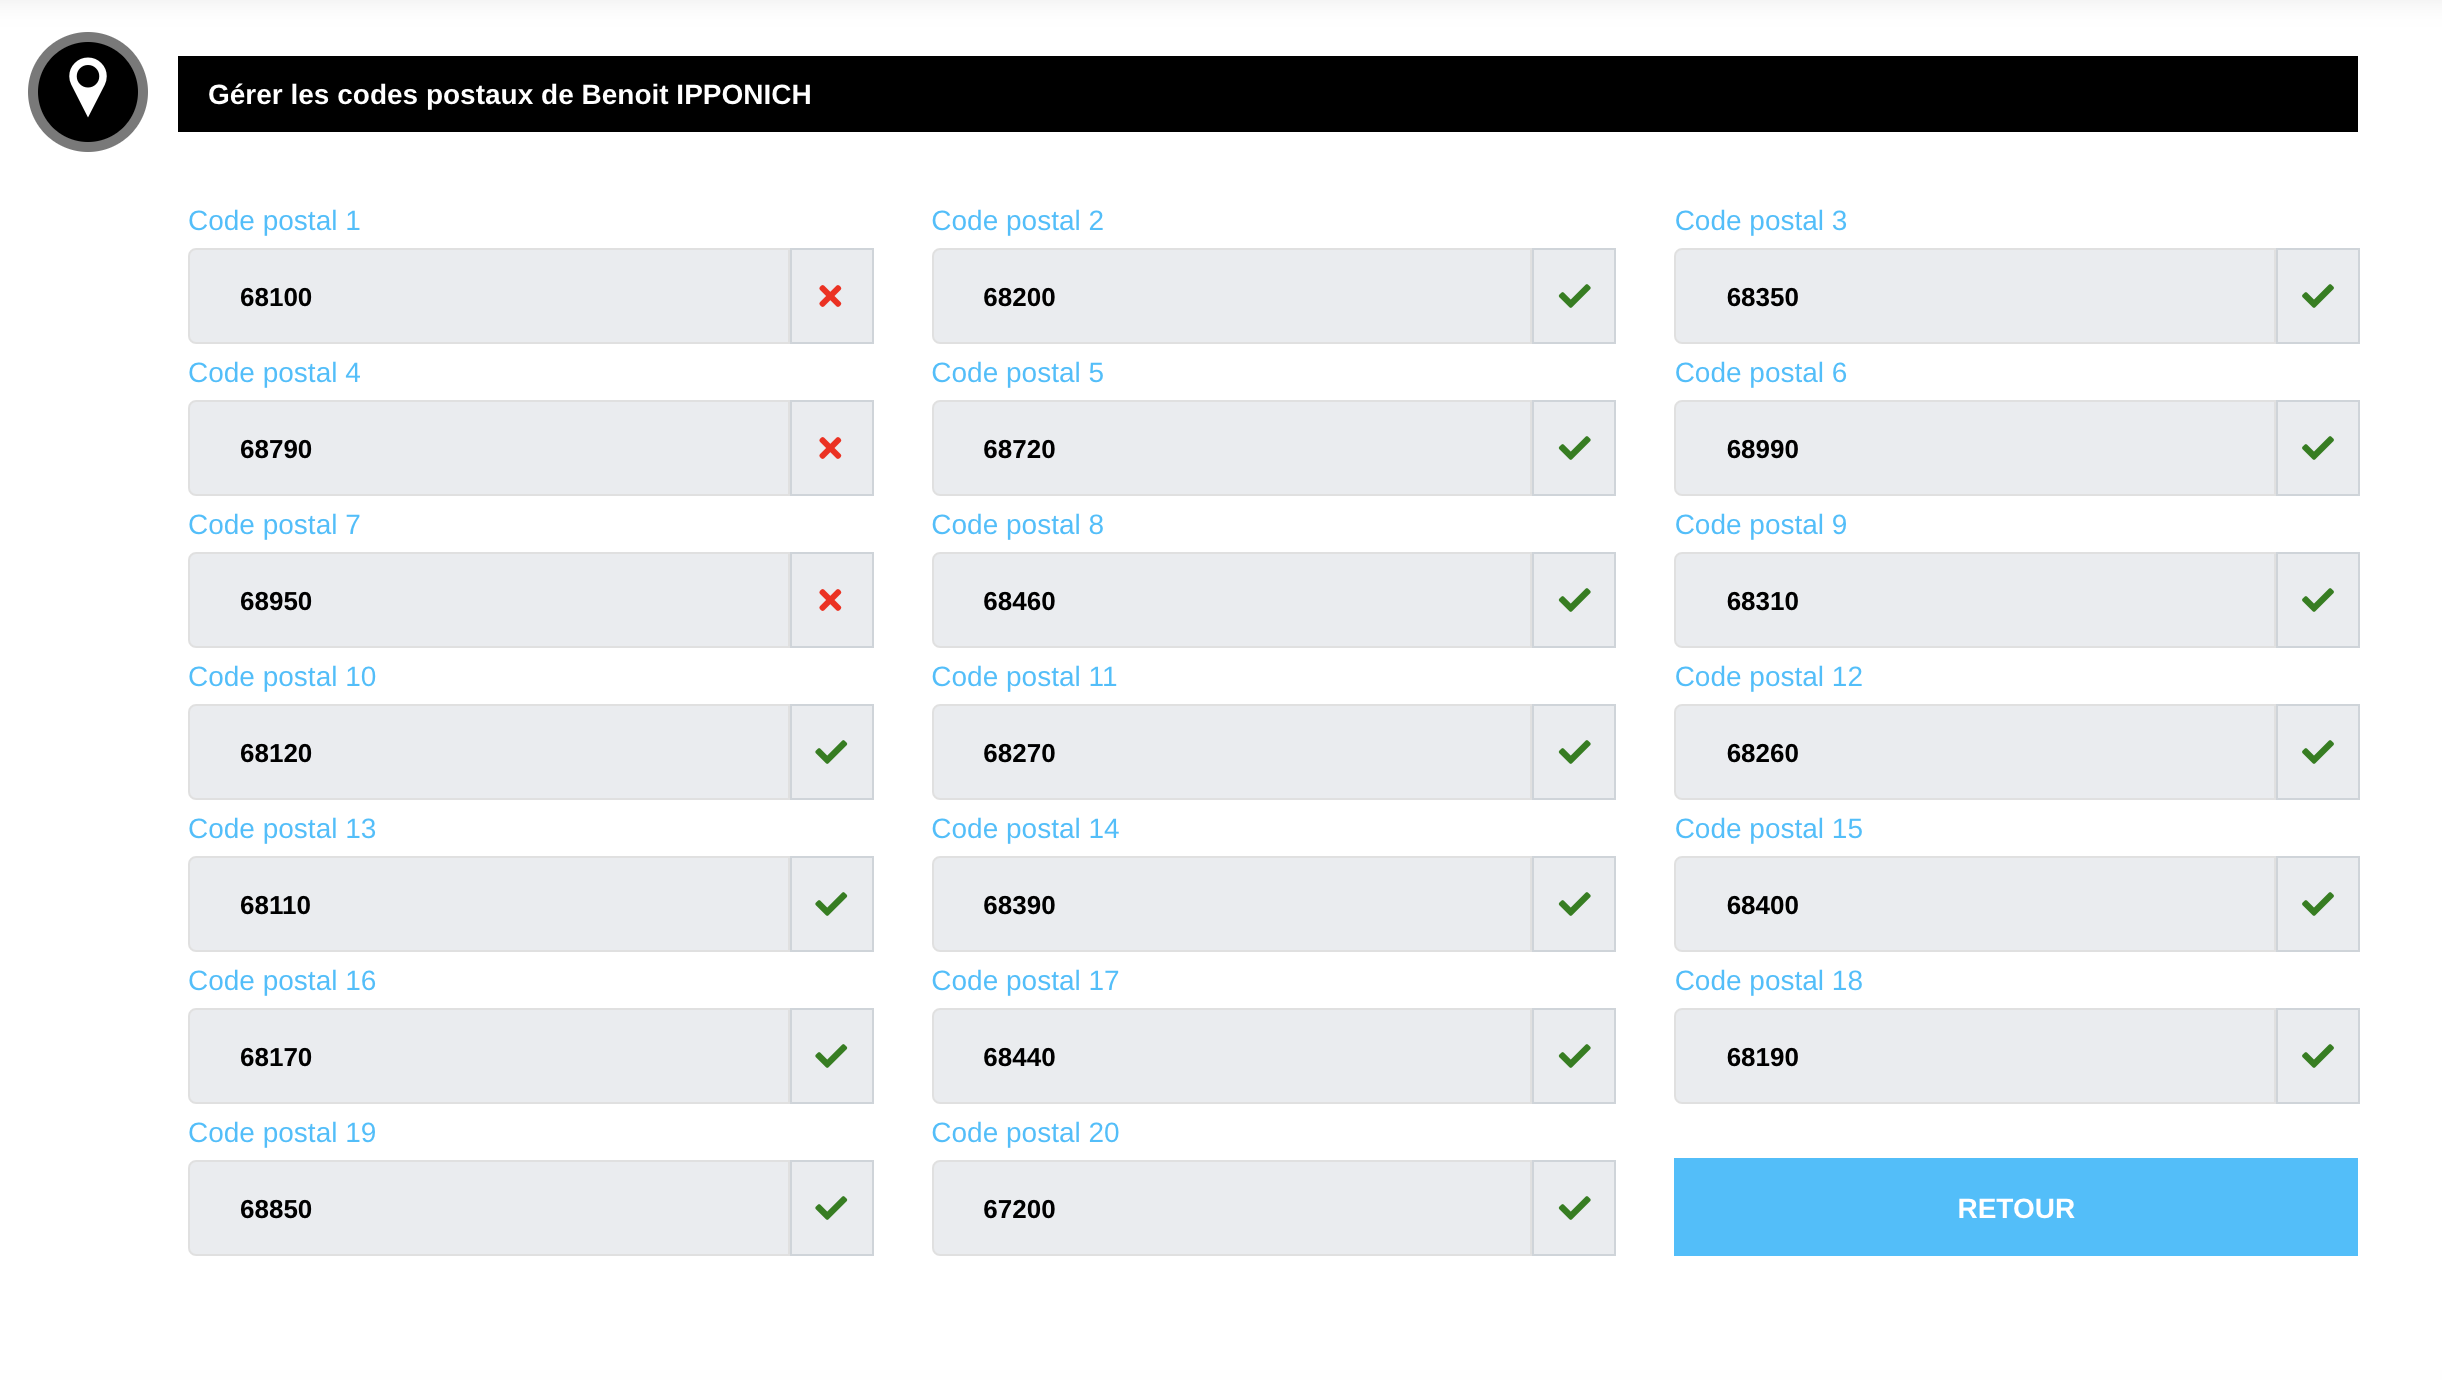This screenshot has width=2442, height=1380.
Task: Click the location pin icon in header
Action: pyautogui.click(x=88, y=92)
